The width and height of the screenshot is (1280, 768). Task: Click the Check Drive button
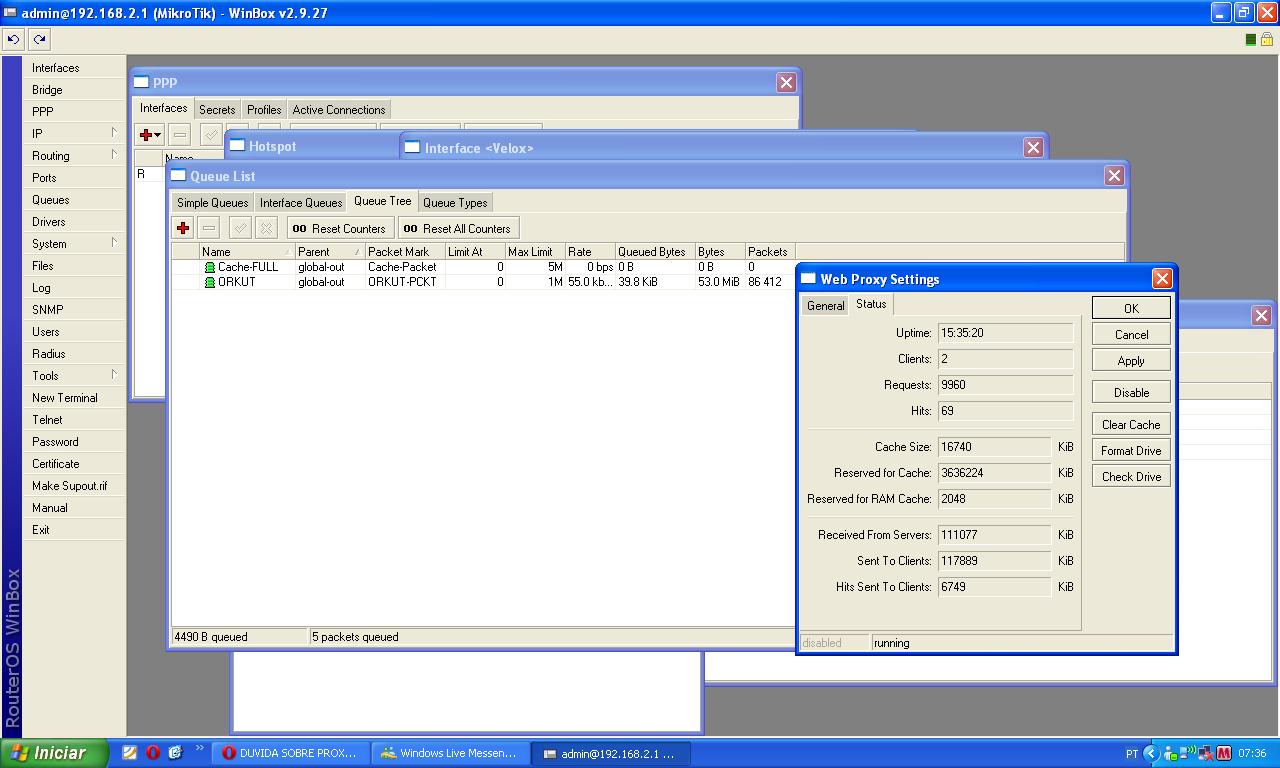[x=1131, y=477]
